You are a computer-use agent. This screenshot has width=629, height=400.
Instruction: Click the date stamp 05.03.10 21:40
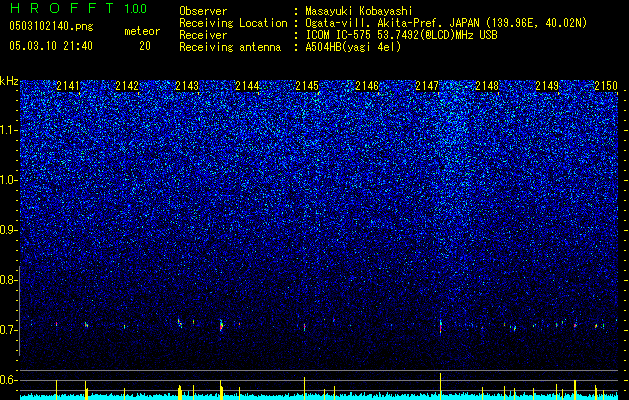(x=51, y=46)
